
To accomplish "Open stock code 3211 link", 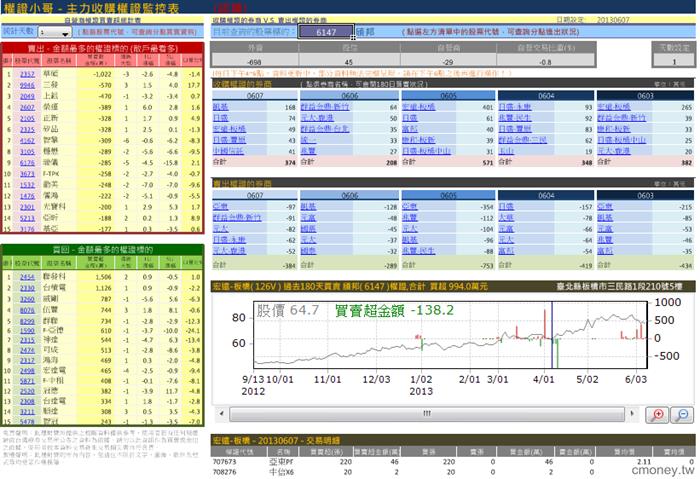I will [27, 412].
